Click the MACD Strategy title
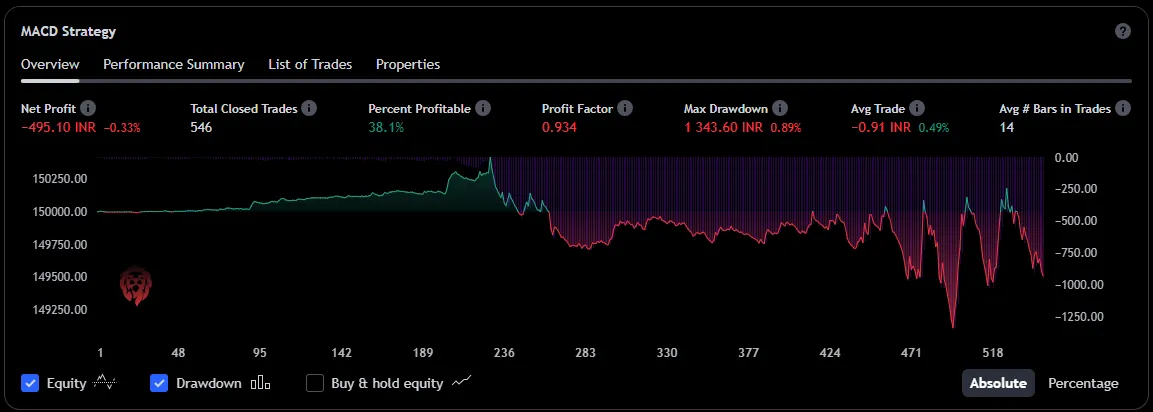 68,31
